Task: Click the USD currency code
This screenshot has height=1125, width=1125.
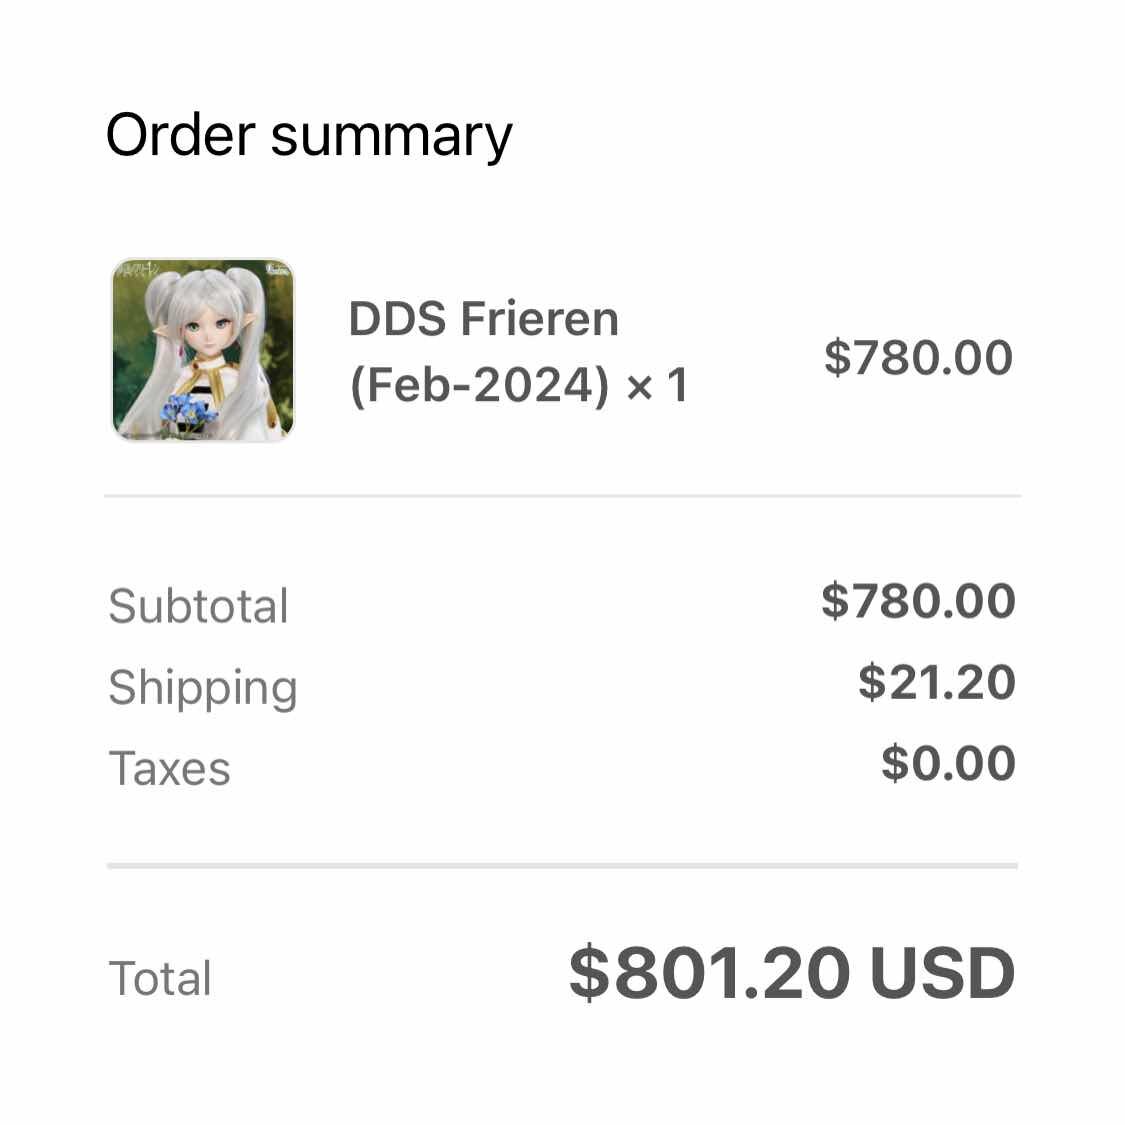Action: (942, 974)
